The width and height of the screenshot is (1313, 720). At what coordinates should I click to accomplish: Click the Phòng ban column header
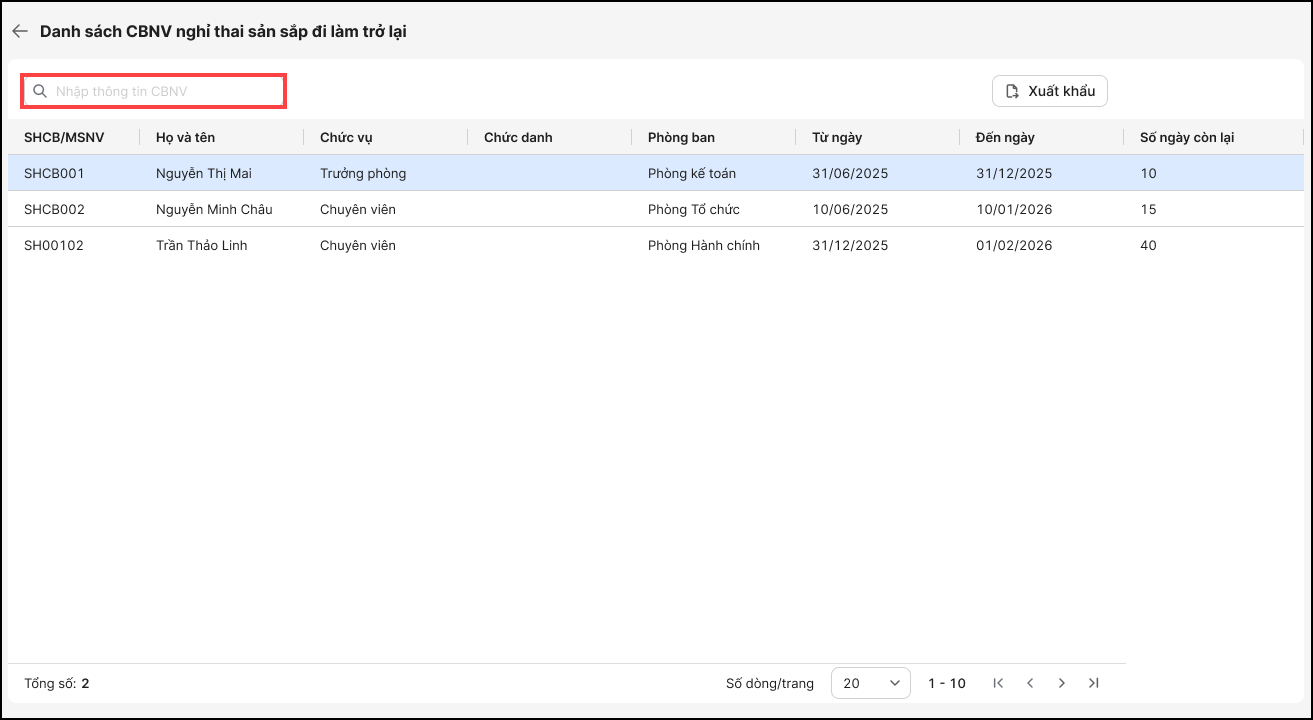(x=681, y=137)
